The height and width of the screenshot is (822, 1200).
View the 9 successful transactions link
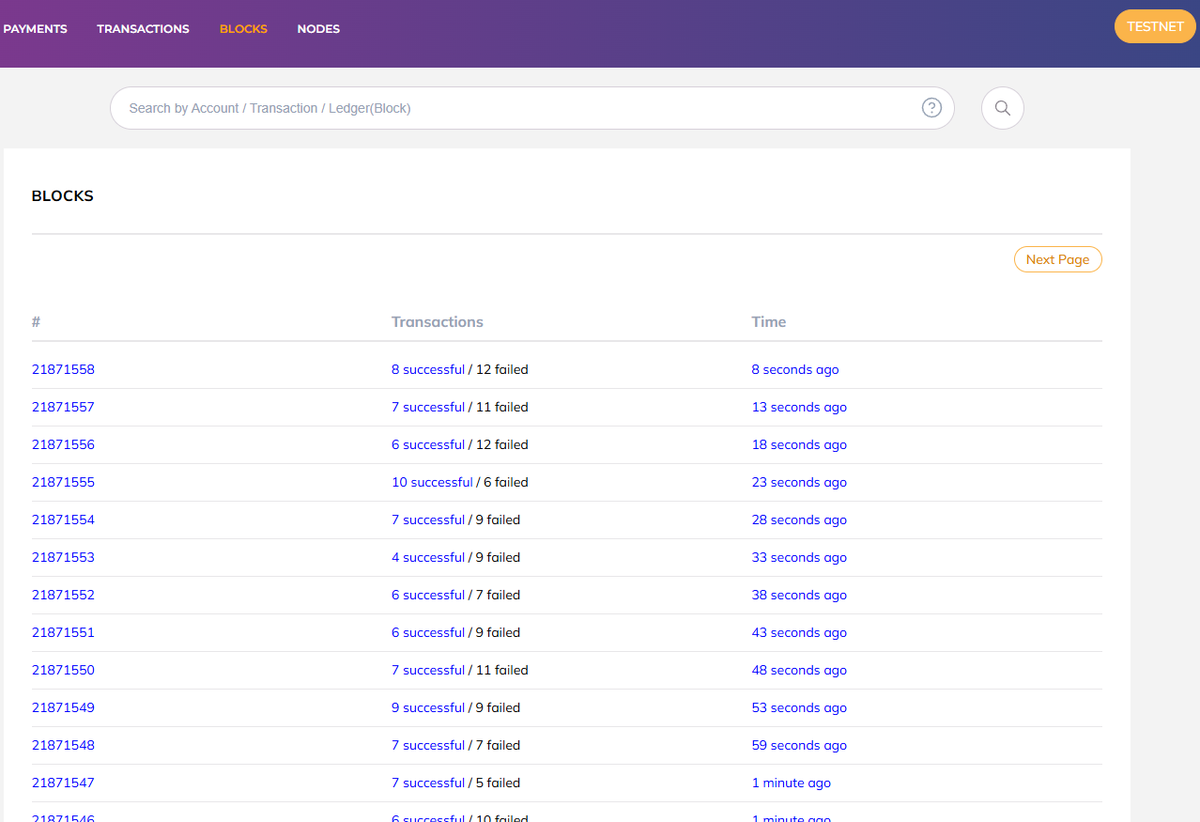(428, 708)
